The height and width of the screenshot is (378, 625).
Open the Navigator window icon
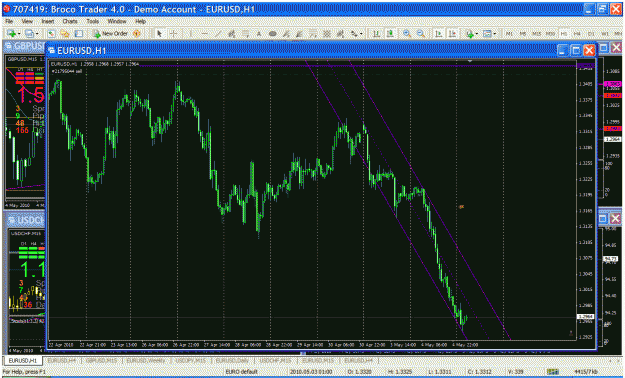point(65,34)
